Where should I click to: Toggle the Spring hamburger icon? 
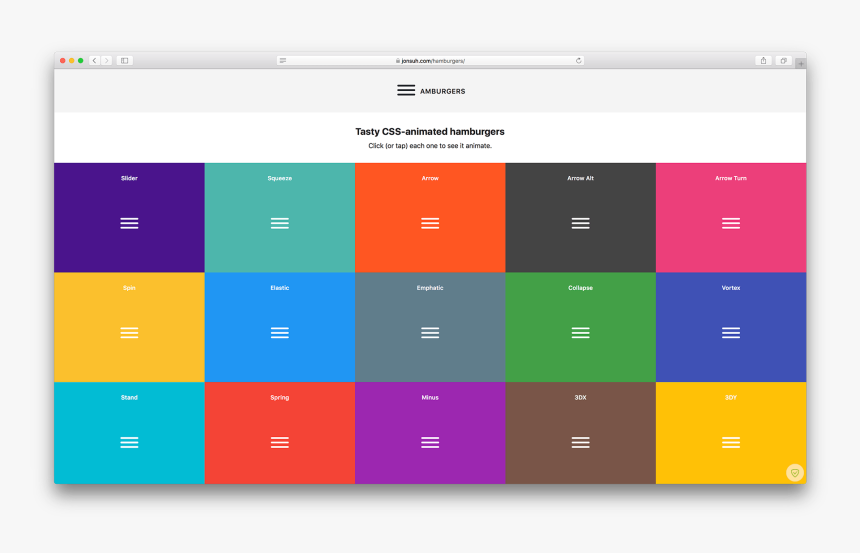coord(280,443)
